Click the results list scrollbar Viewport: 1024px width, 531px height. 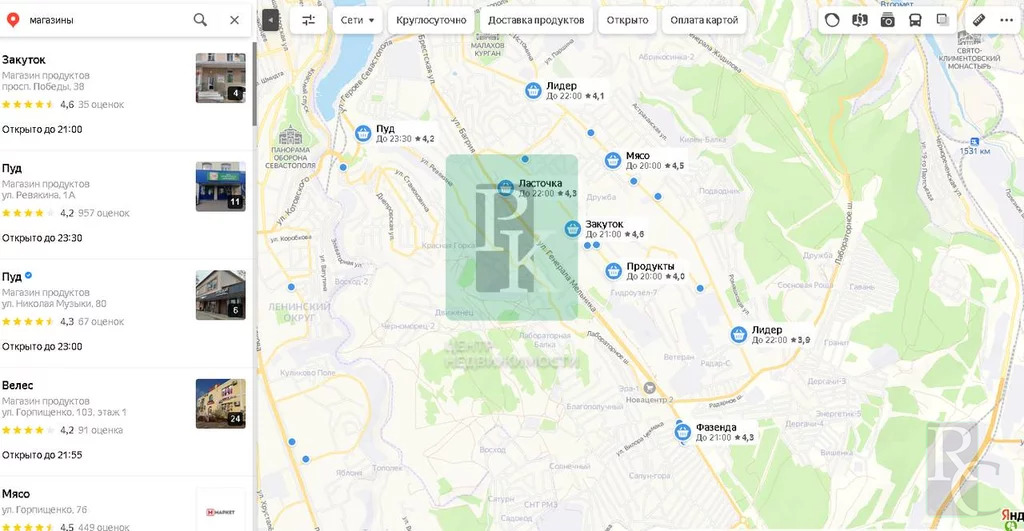tap(254, 84)
